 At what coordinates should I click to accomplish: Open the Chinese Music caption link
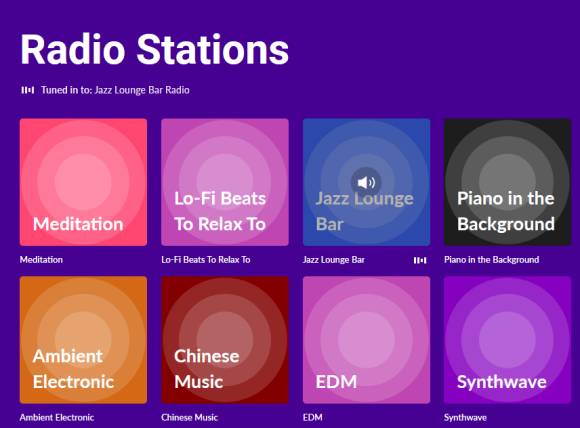(189, 417)
